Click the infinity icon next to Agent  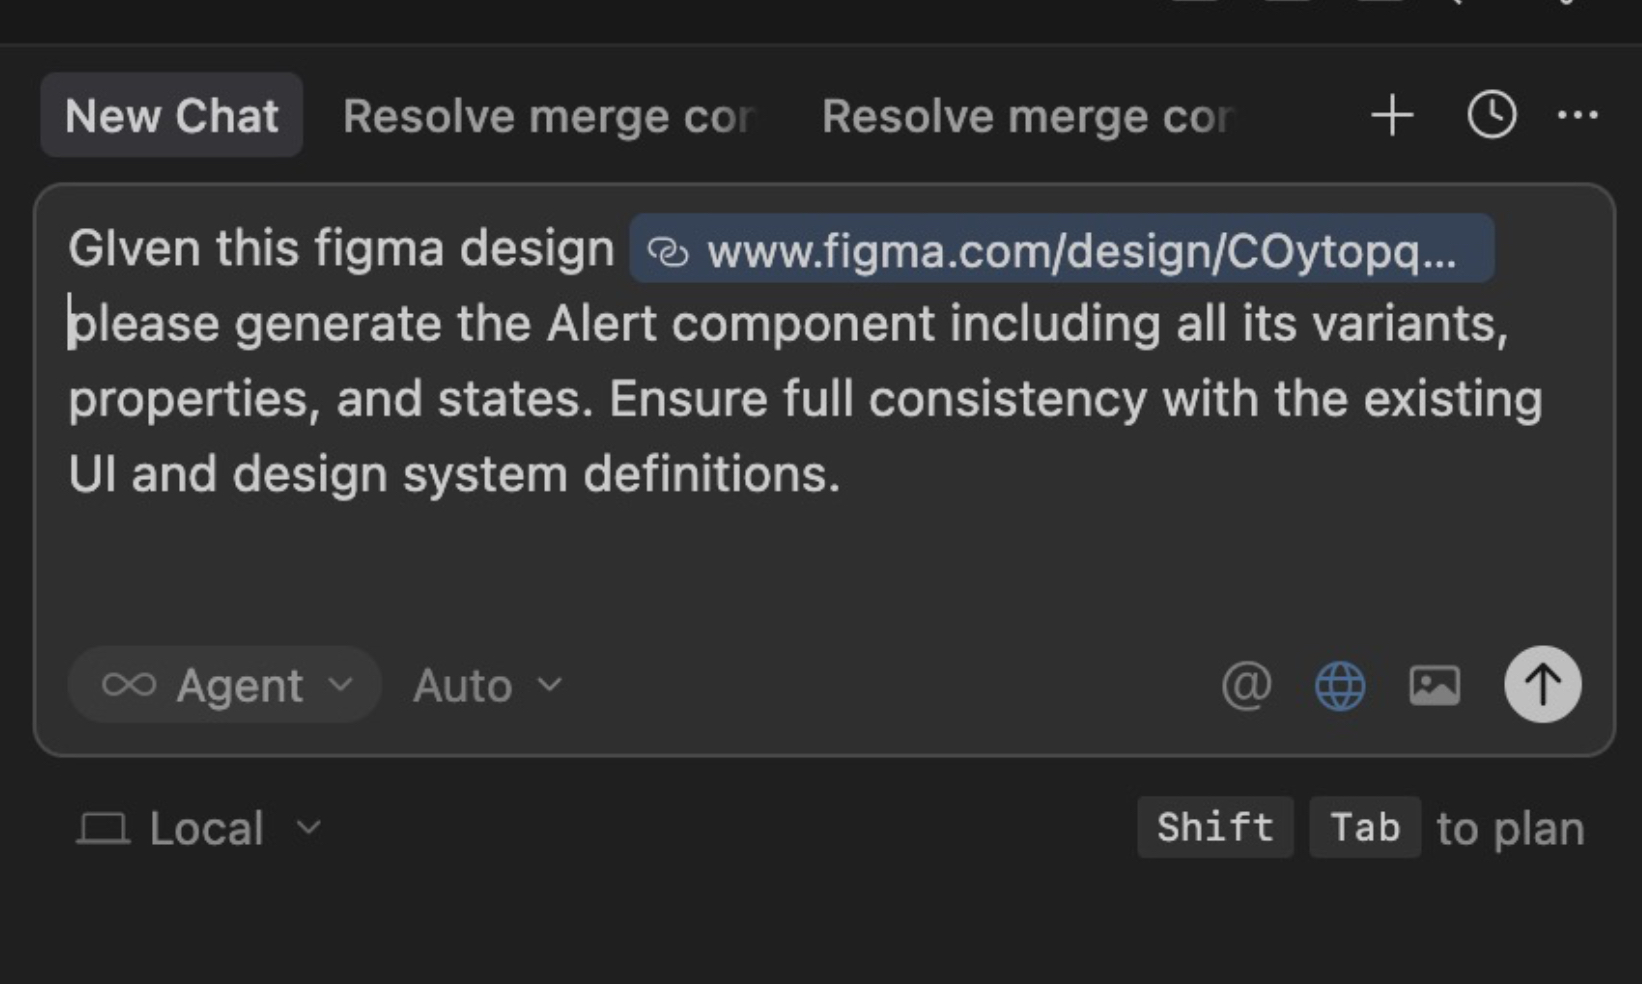click(131, 685)
